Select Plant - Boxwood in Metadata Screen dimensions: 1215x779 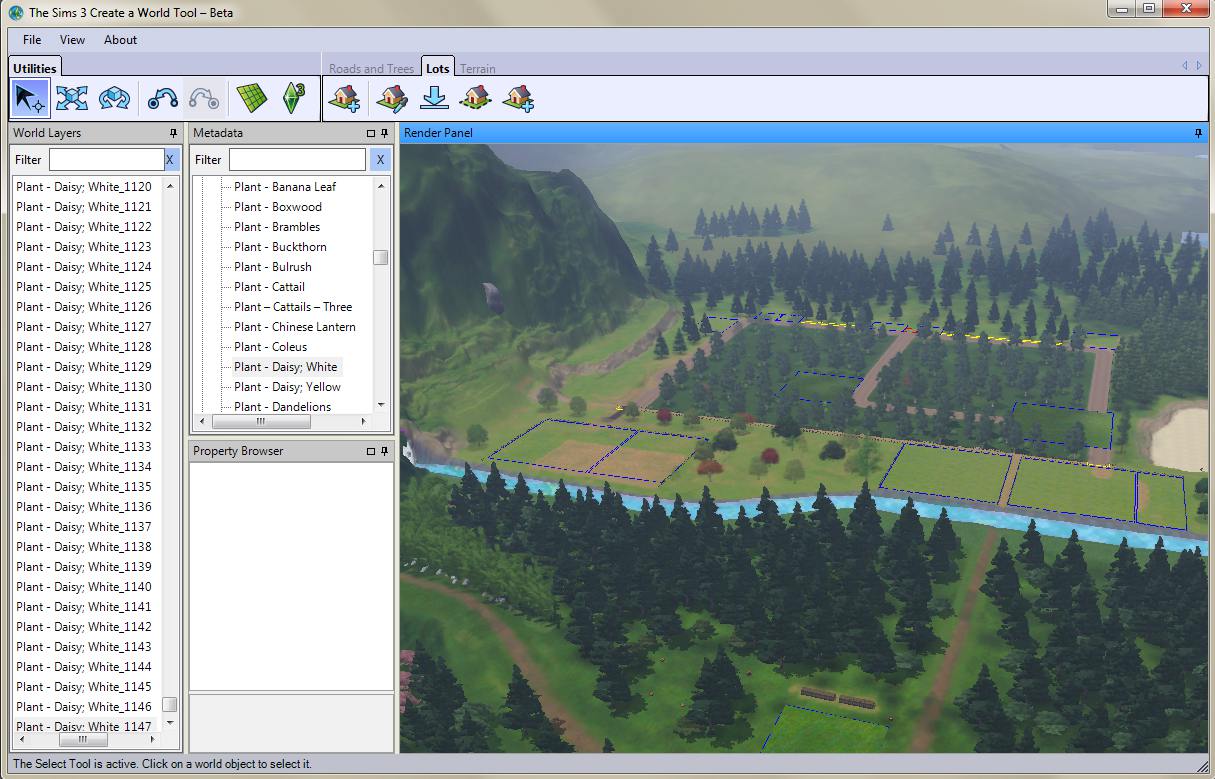pos(278,207)
